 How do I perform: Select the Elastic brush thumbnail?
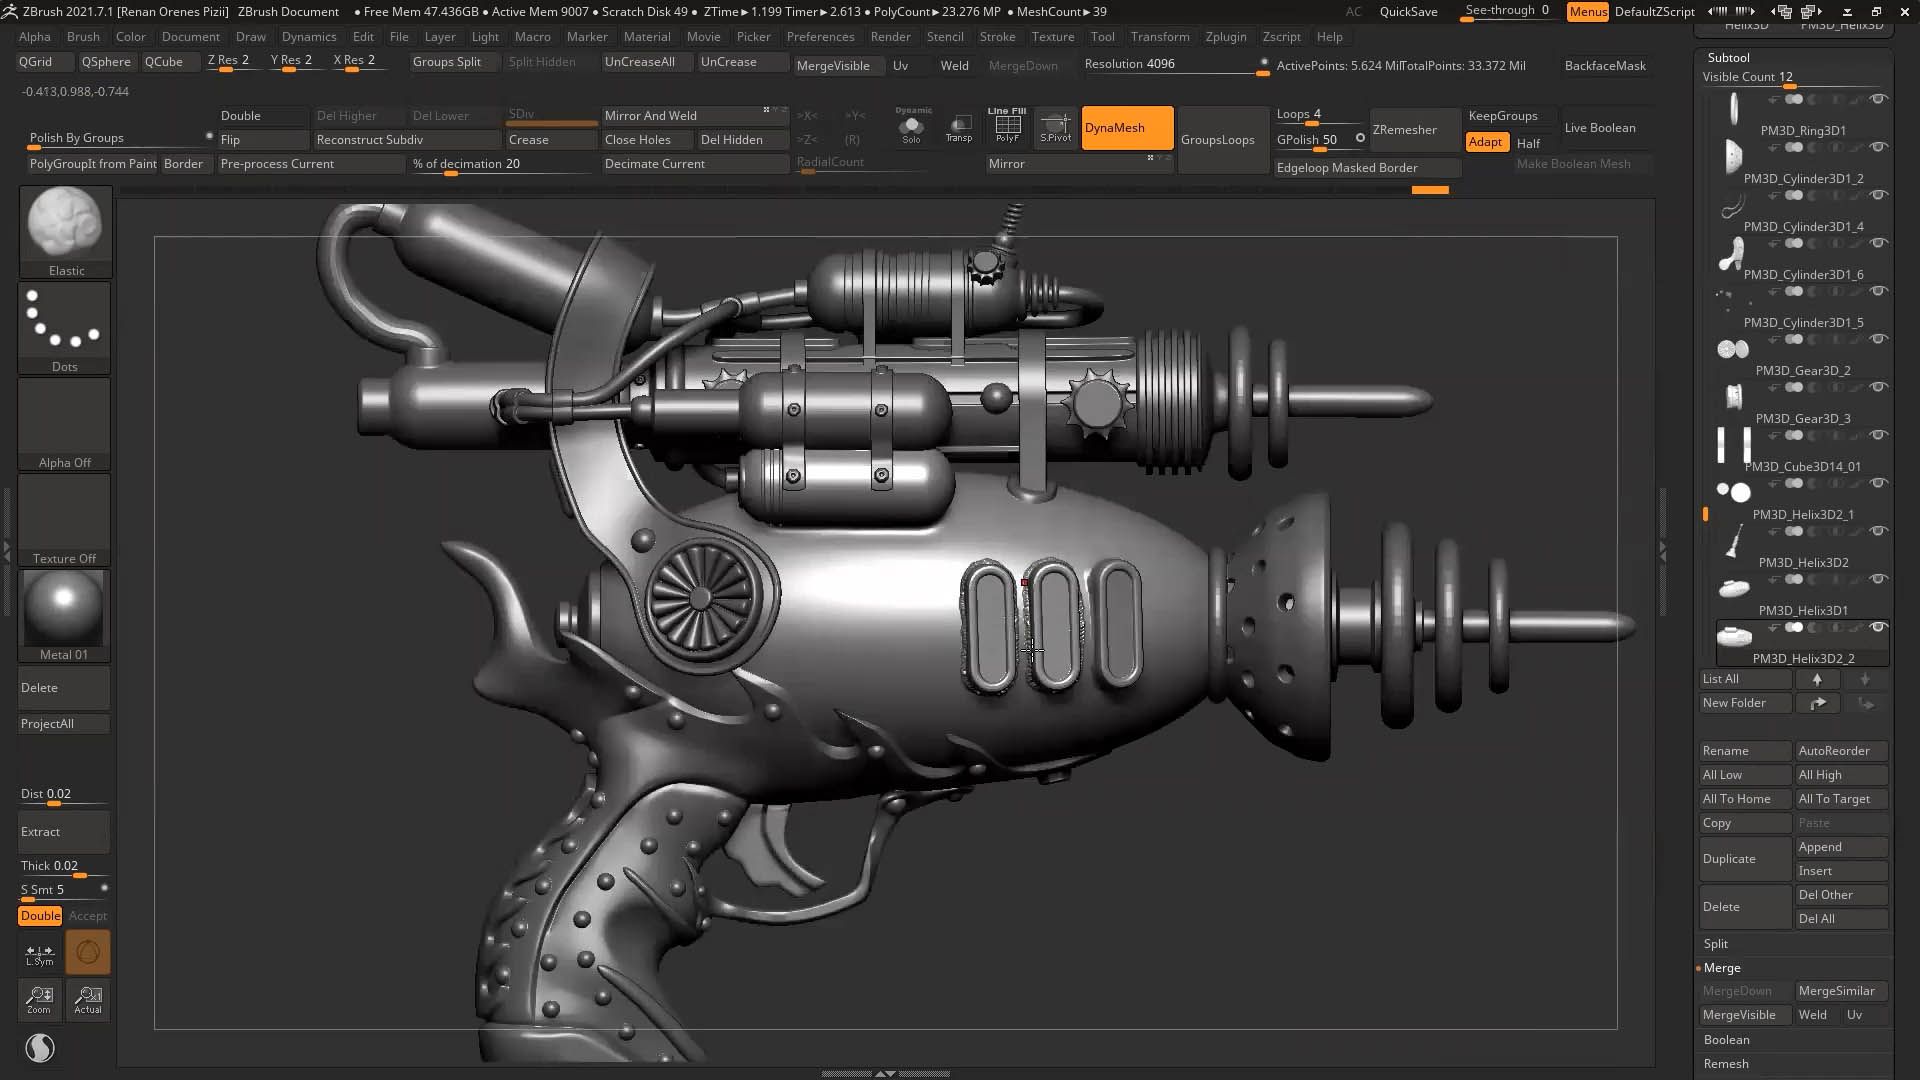pyautogui.click(x=65, y=223)
